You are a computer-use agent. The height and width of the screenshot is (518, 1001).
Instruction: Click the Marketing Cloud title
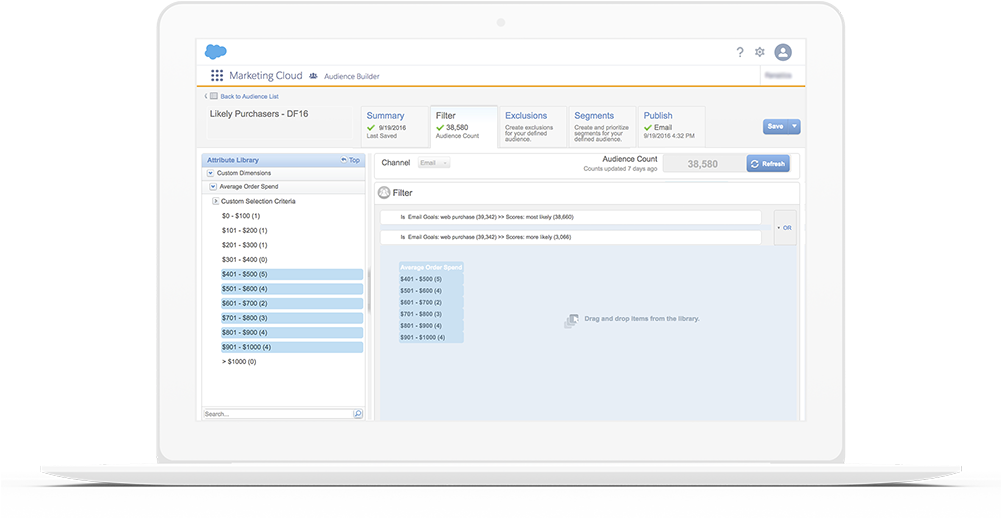click(266, 75)
